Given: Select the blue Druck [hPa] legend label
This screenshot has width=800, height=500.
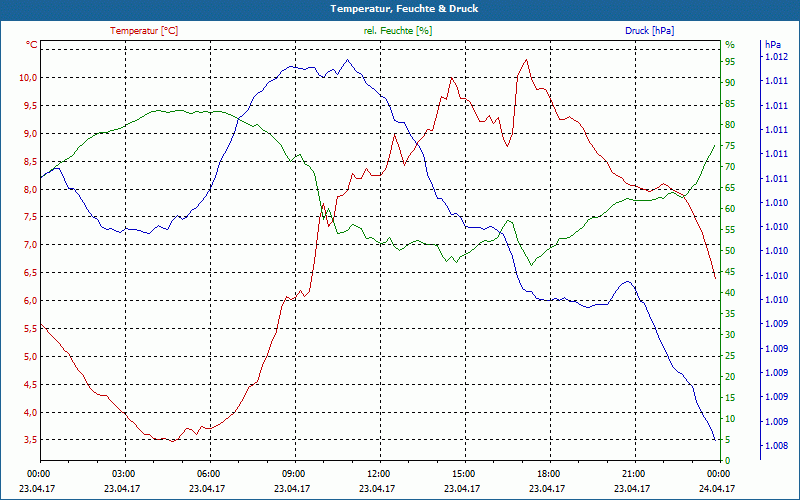Looking at the screenshot, I should 649,31.
